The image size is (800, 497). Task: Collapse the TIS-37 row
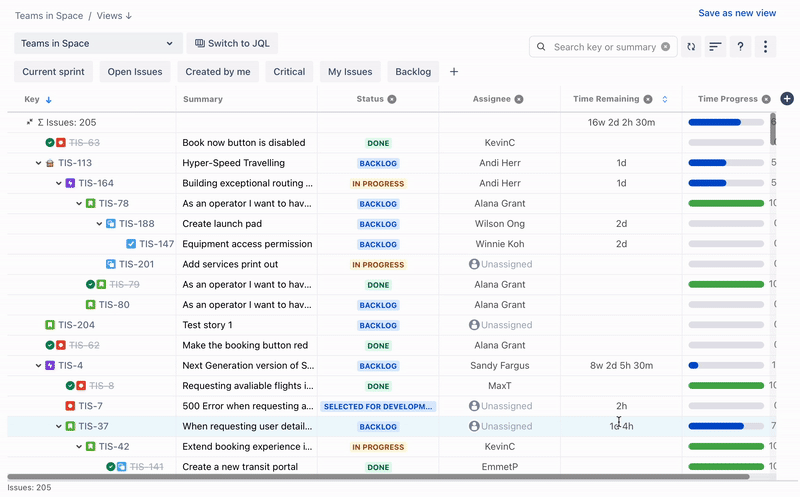59,426
